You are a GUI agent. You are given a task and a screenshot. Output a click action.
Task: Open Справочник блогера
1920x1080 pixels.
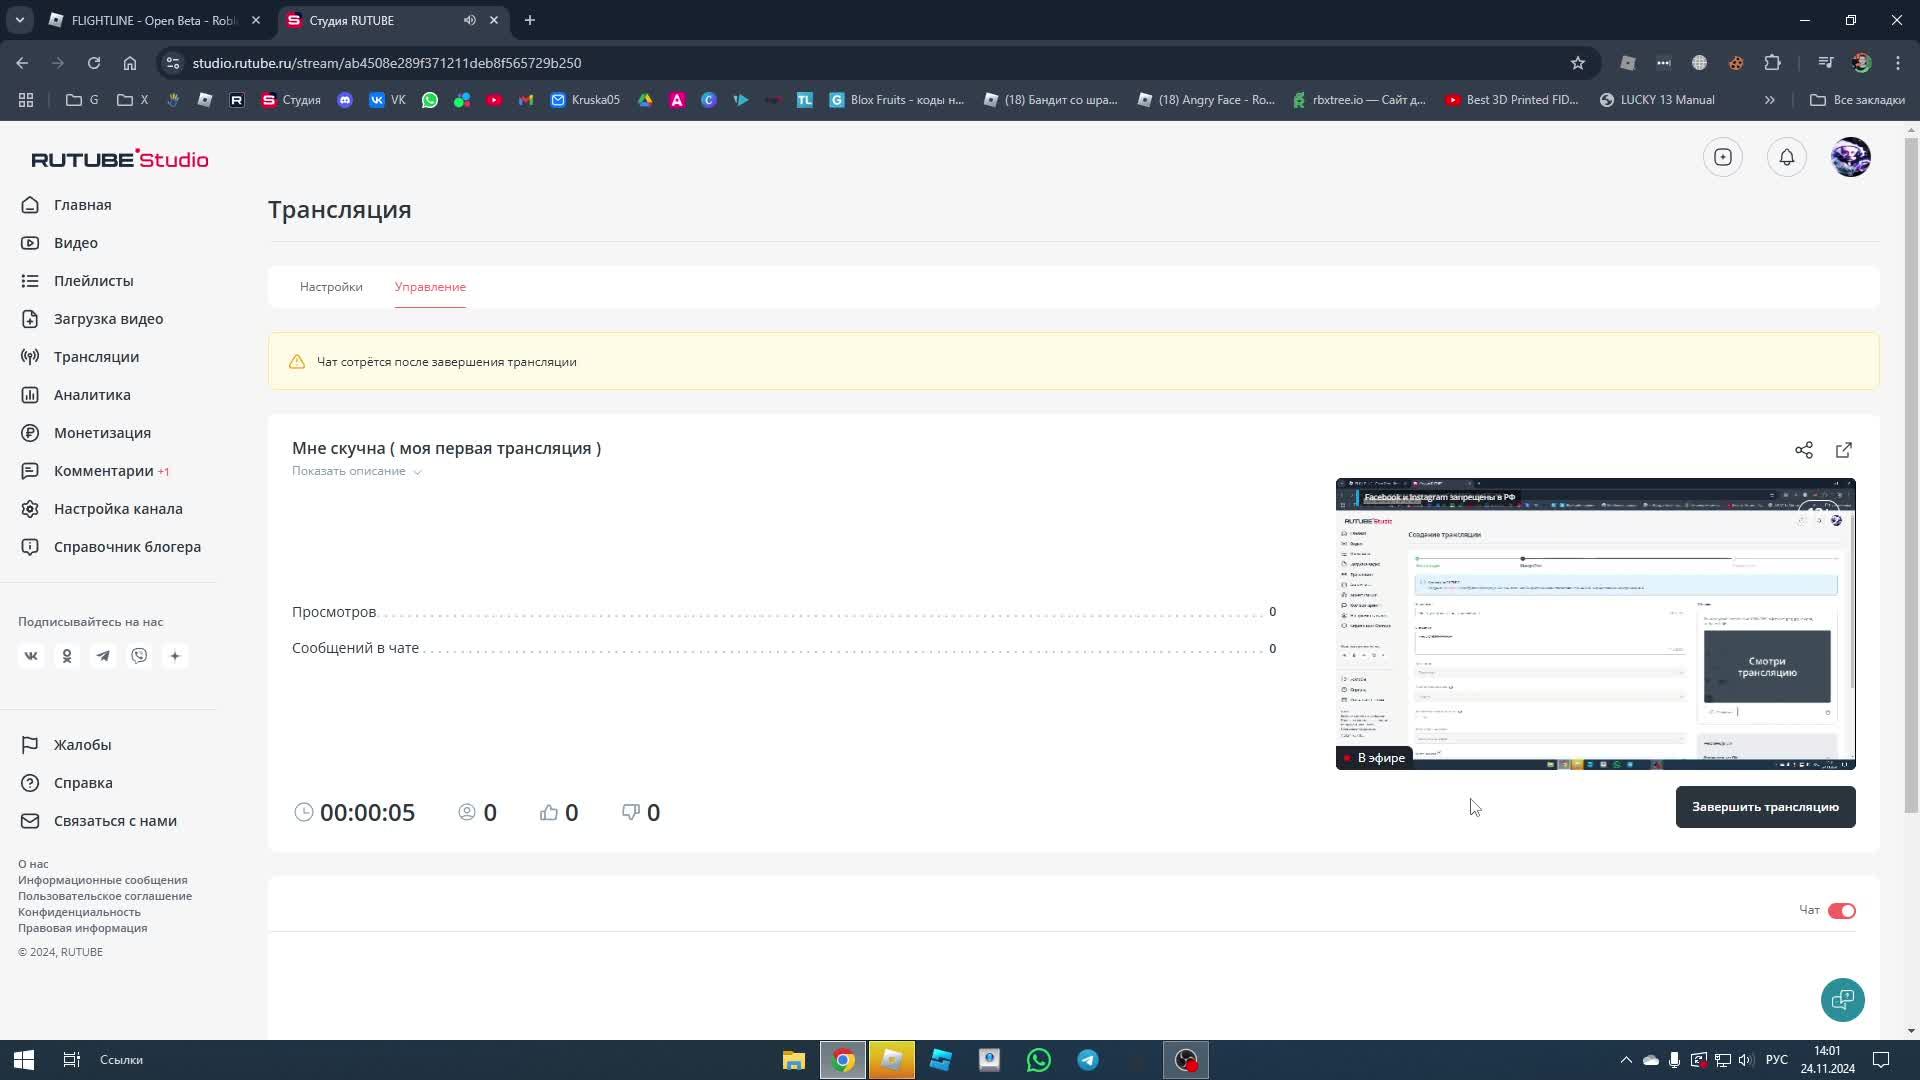[x=112, y=547]
